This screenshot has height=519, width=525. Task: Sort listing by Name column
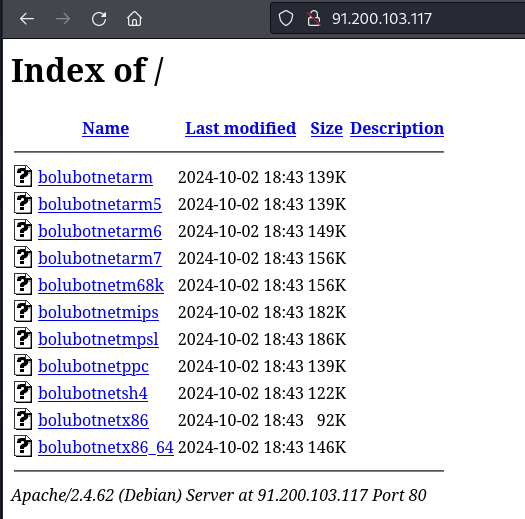105,128
